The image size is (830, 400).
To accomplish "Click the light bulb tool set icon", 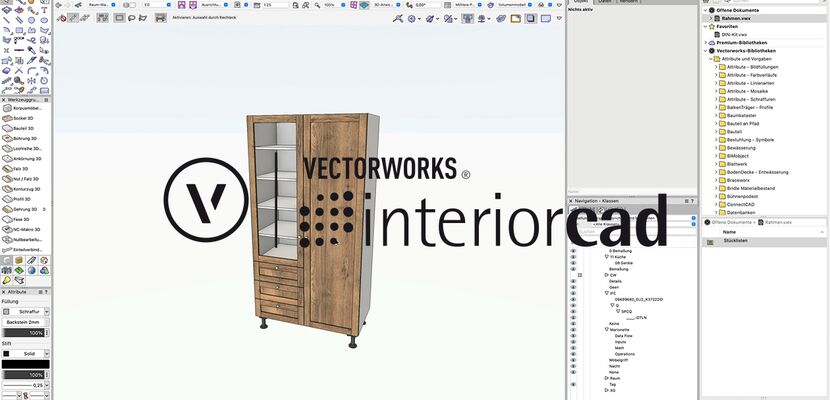I will pyautogui.click(x=6, y=280).
